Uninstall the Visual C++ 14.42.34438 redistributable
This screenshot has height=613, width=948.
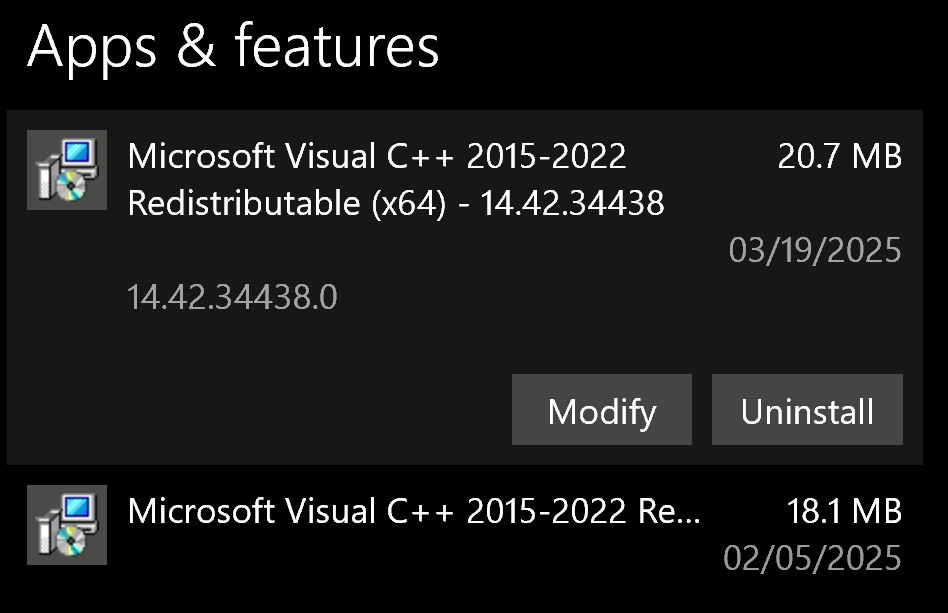click(x=807, y=410)
